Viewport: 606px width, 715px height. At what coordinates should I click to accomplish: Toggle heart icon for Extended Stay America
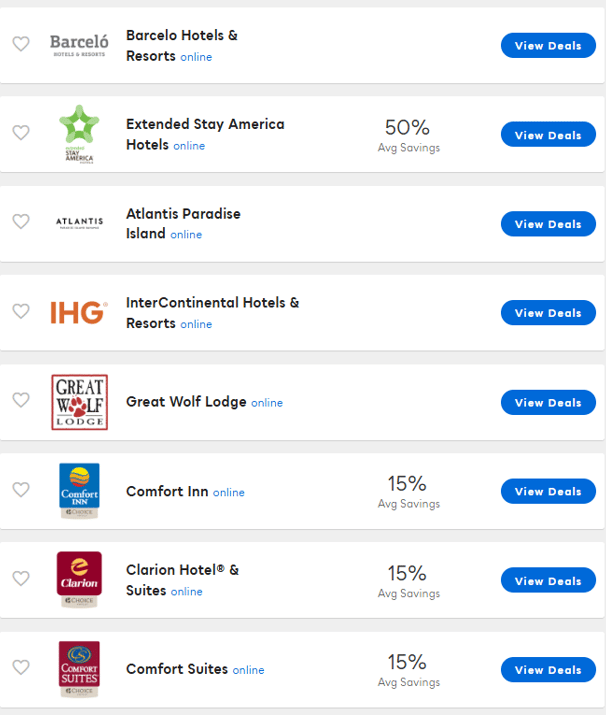21,133
